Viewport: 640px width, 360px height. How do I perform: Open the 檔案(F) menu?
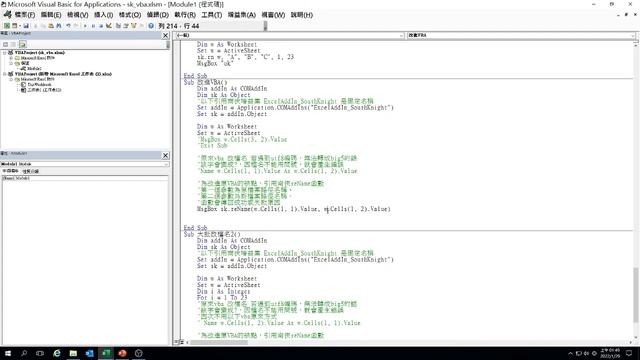tap(24, 15)
